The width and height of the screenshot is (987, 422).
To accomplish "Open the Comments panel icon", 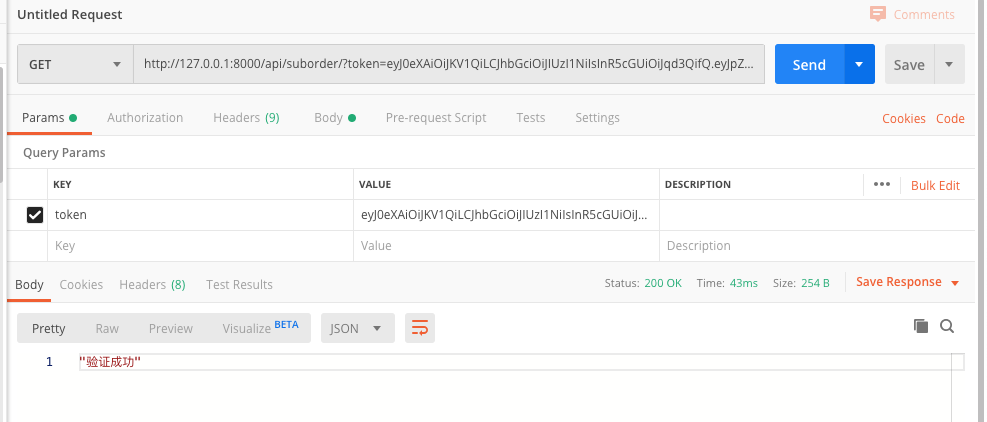I will [x=877, y=14].
